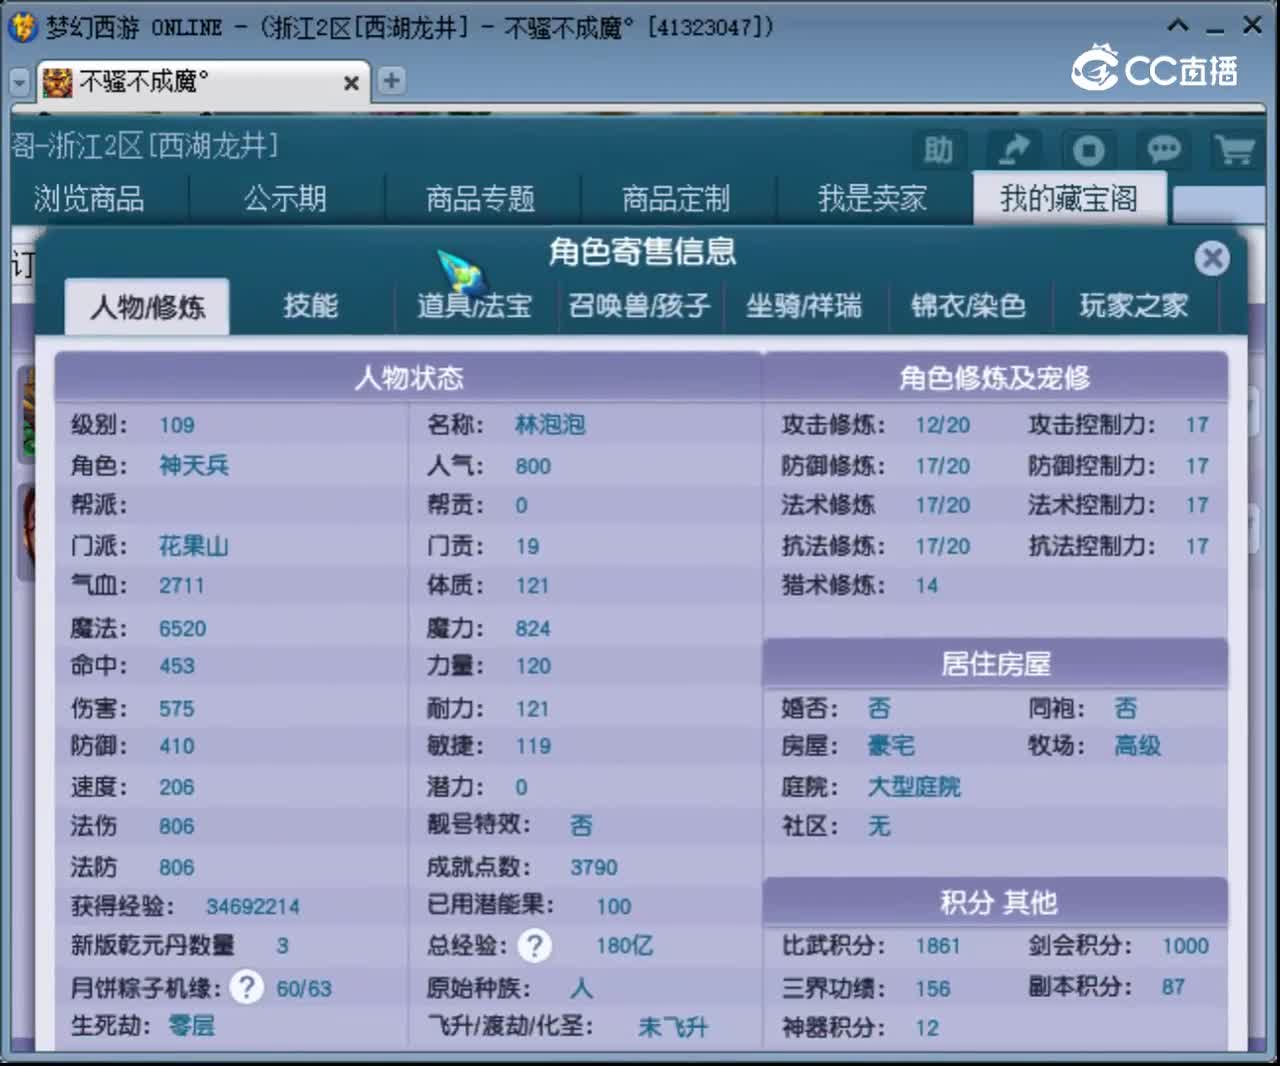
Task: Click the character name 林泡泡
Action: 550,425
